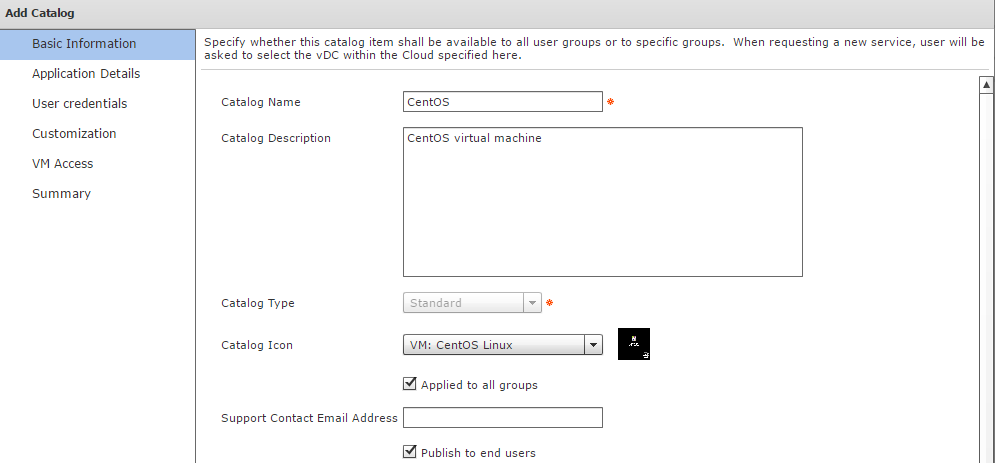Disable the Publish to end users checkbox
Image resolution: width=995 pixels, height=463 pixels.
point(409,452)
